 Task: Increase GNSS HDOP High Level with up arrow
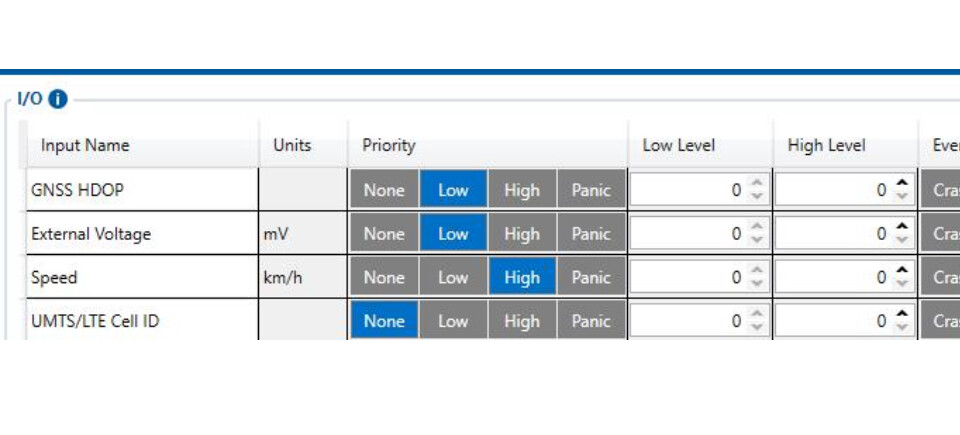[901, 183]
